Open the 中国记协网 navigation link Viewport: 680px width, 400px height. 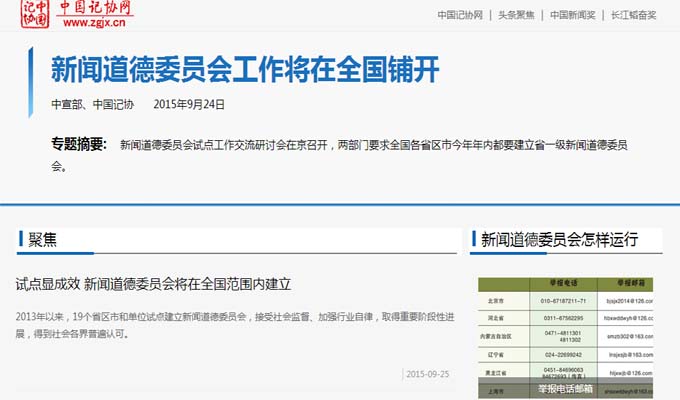tap(460, 15)
